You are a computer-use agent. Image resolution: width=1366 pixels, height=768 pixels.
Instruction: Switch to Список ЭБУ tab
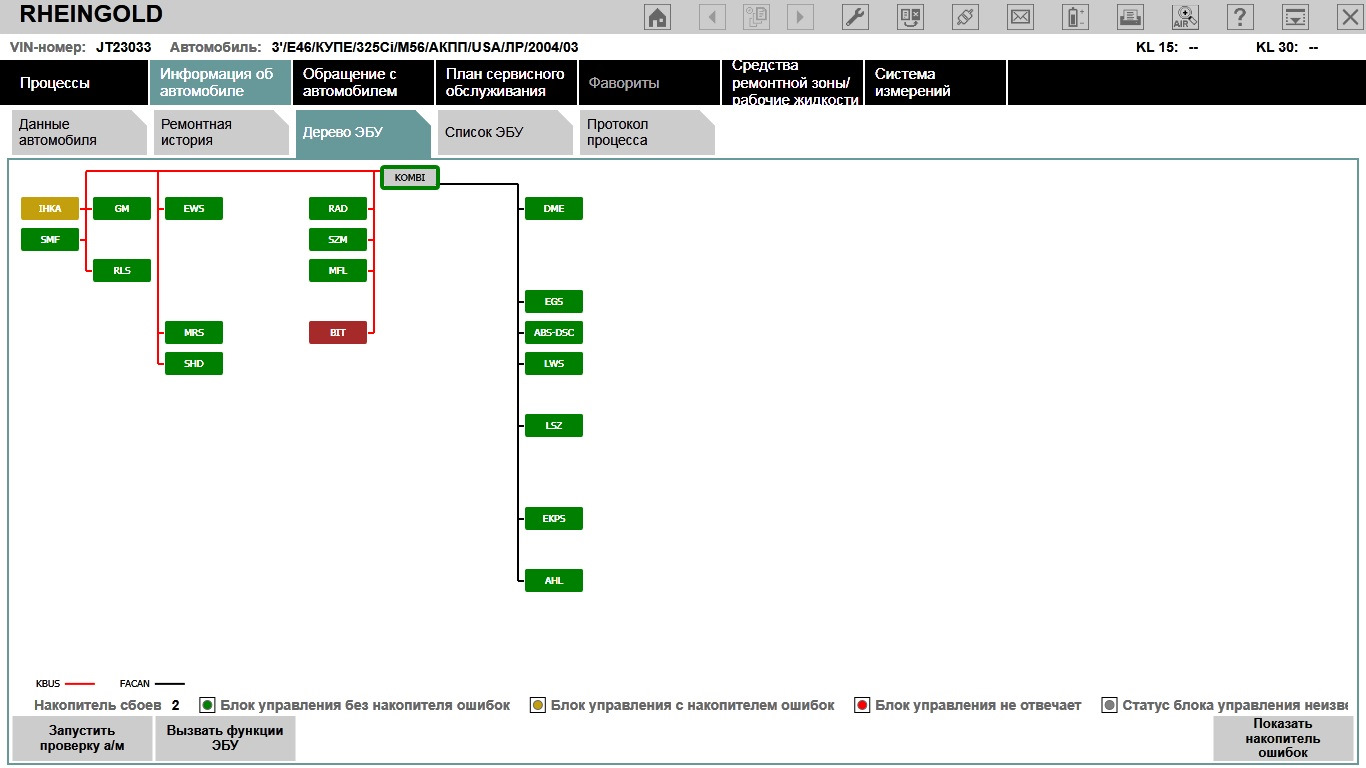[505, 132]
